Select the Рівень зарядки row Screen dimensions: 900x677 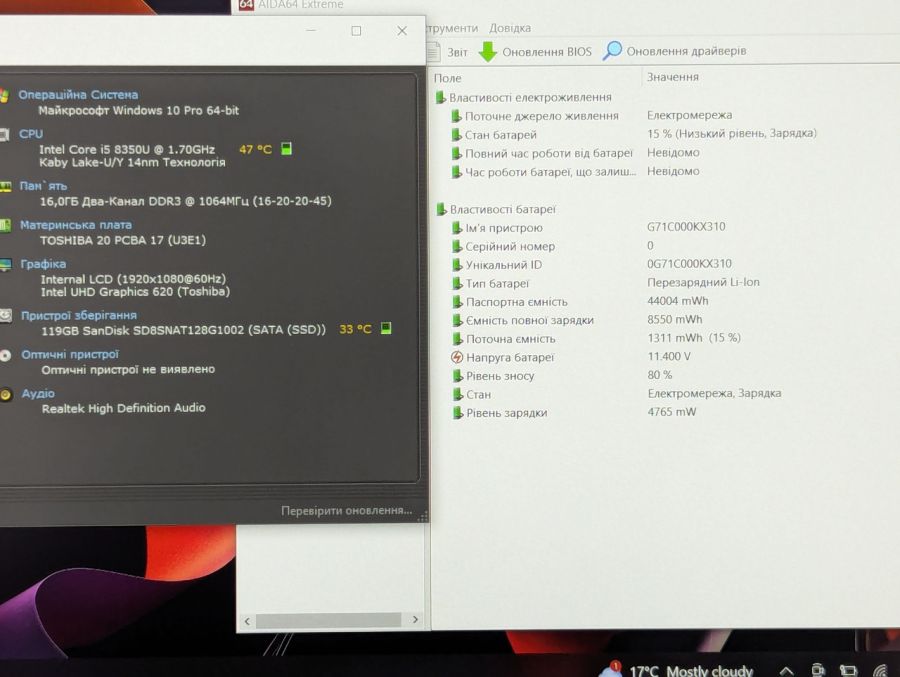[x=500, y=413]
